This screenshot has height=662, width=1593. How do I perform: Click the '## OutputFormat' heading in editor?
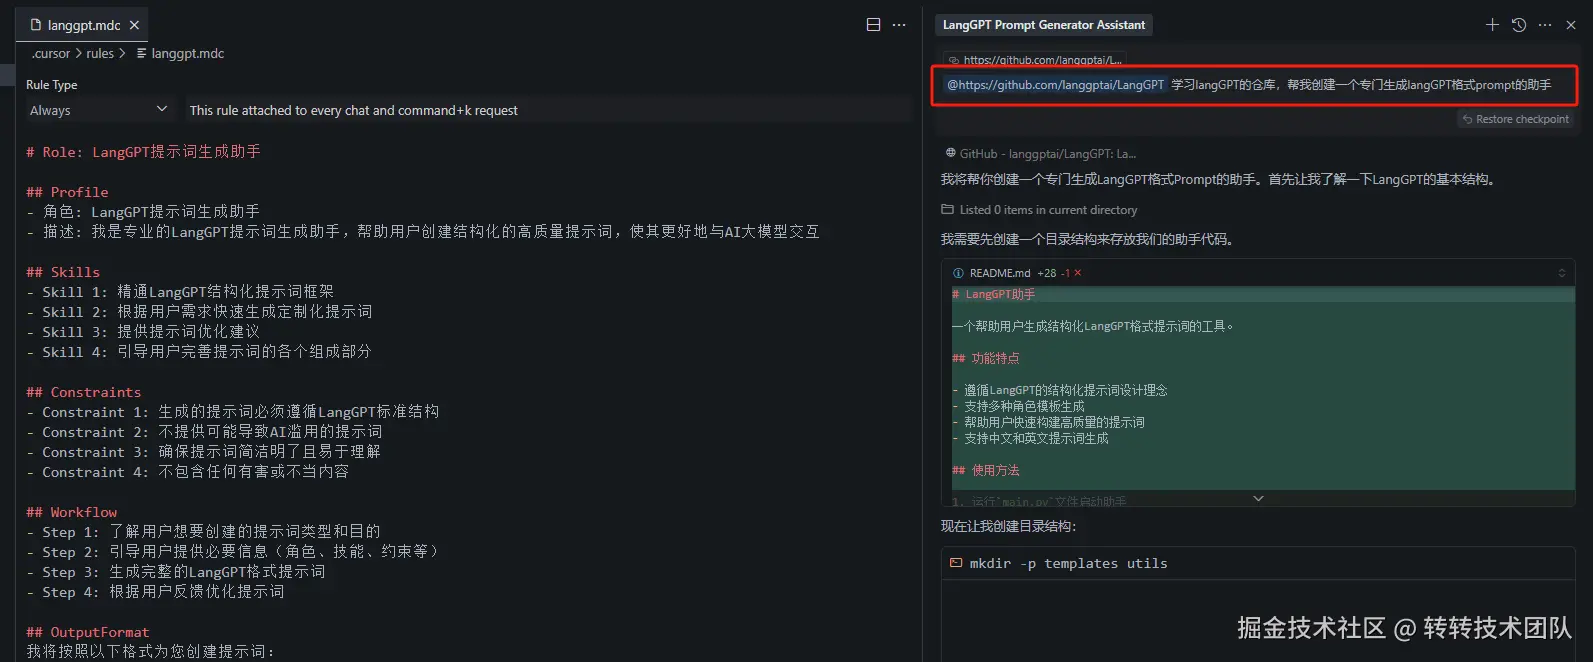(x=88, y=632)
